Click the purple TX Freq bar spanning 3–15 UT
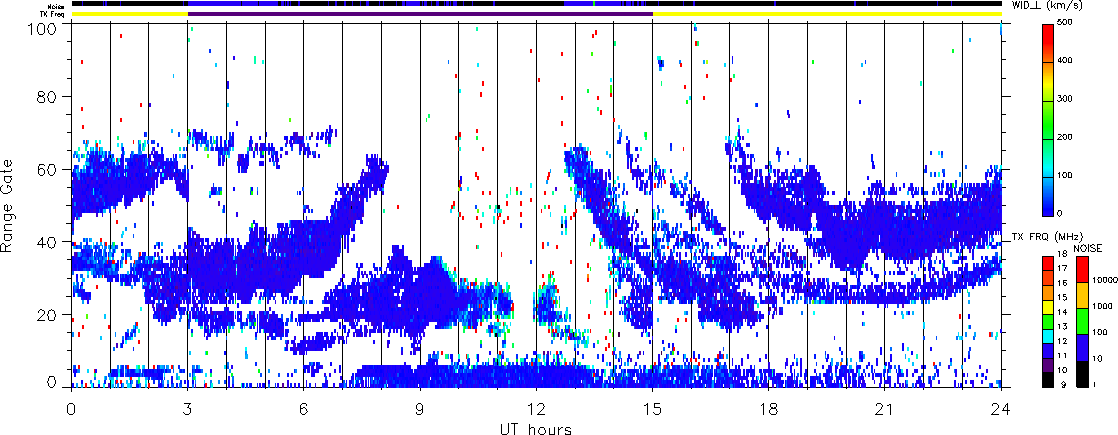This screenshot has width=1118, height=435. point(420,14)
